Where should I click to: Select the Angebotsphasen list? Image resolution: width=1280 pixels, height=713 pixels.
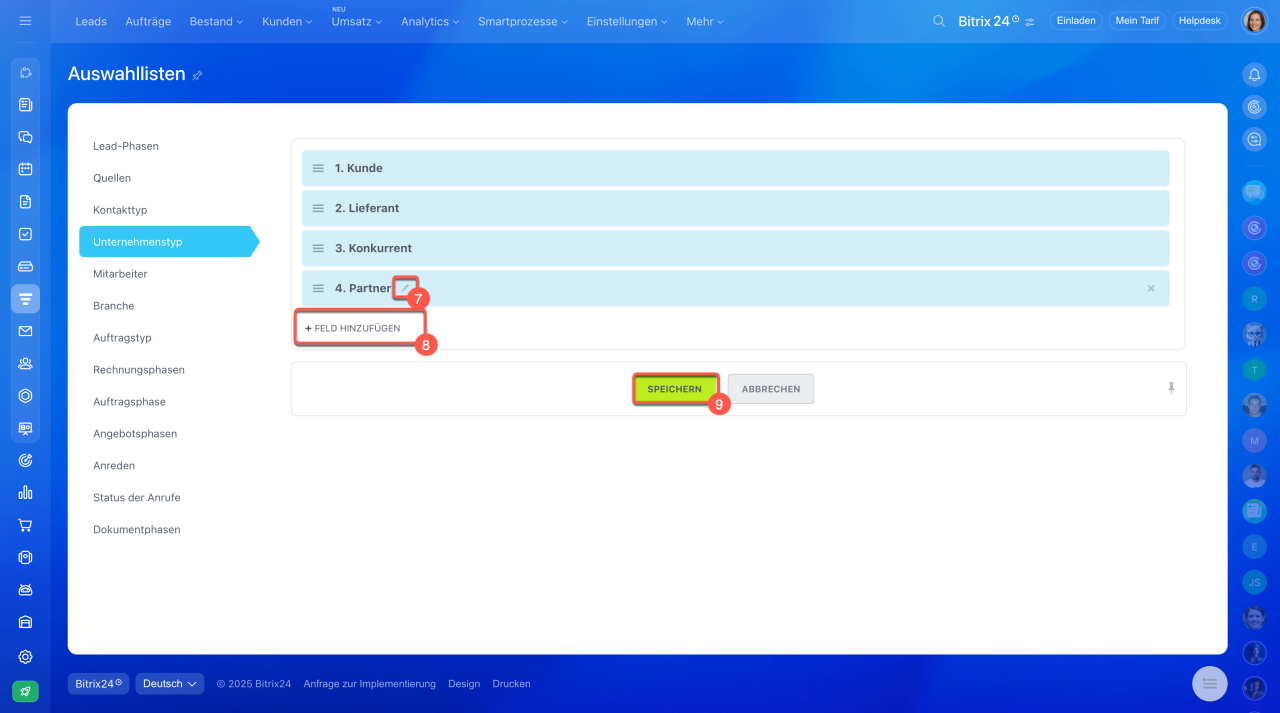(135, 434)
